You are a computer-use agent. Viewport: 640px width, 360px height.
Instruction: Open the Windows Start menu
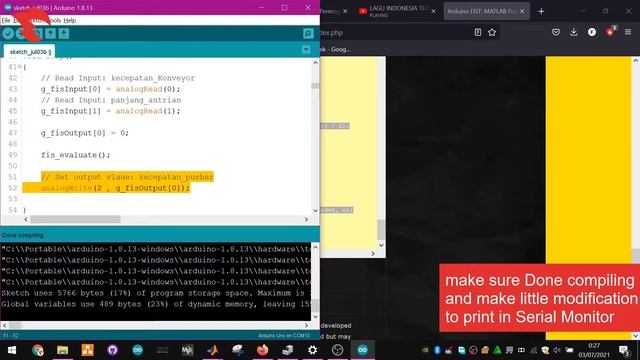click(x=12, y=350)
